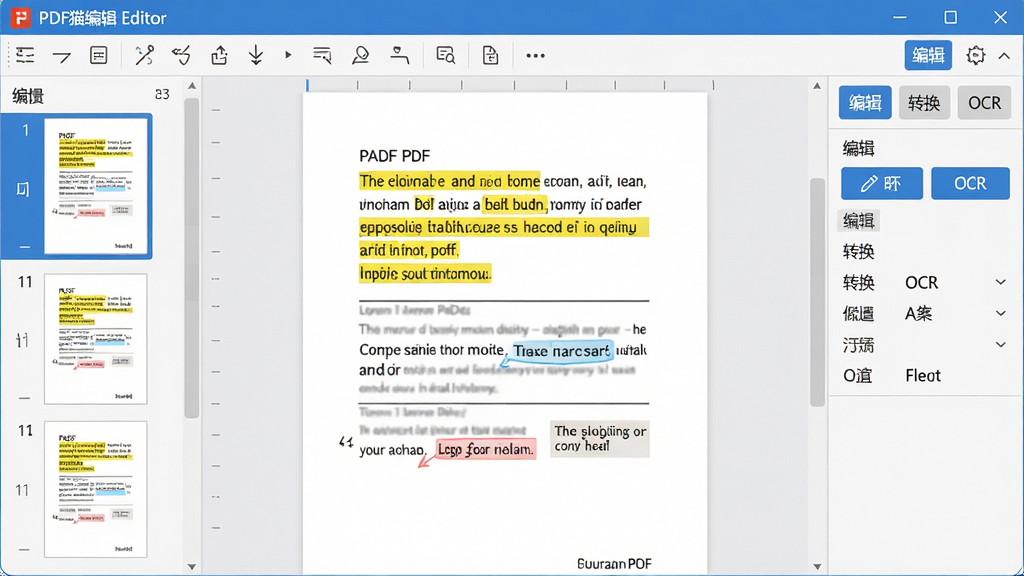This screenshot has height=576, width=1024.
Task: Click the document page icon before the three dots
Action: pos(490,56)
